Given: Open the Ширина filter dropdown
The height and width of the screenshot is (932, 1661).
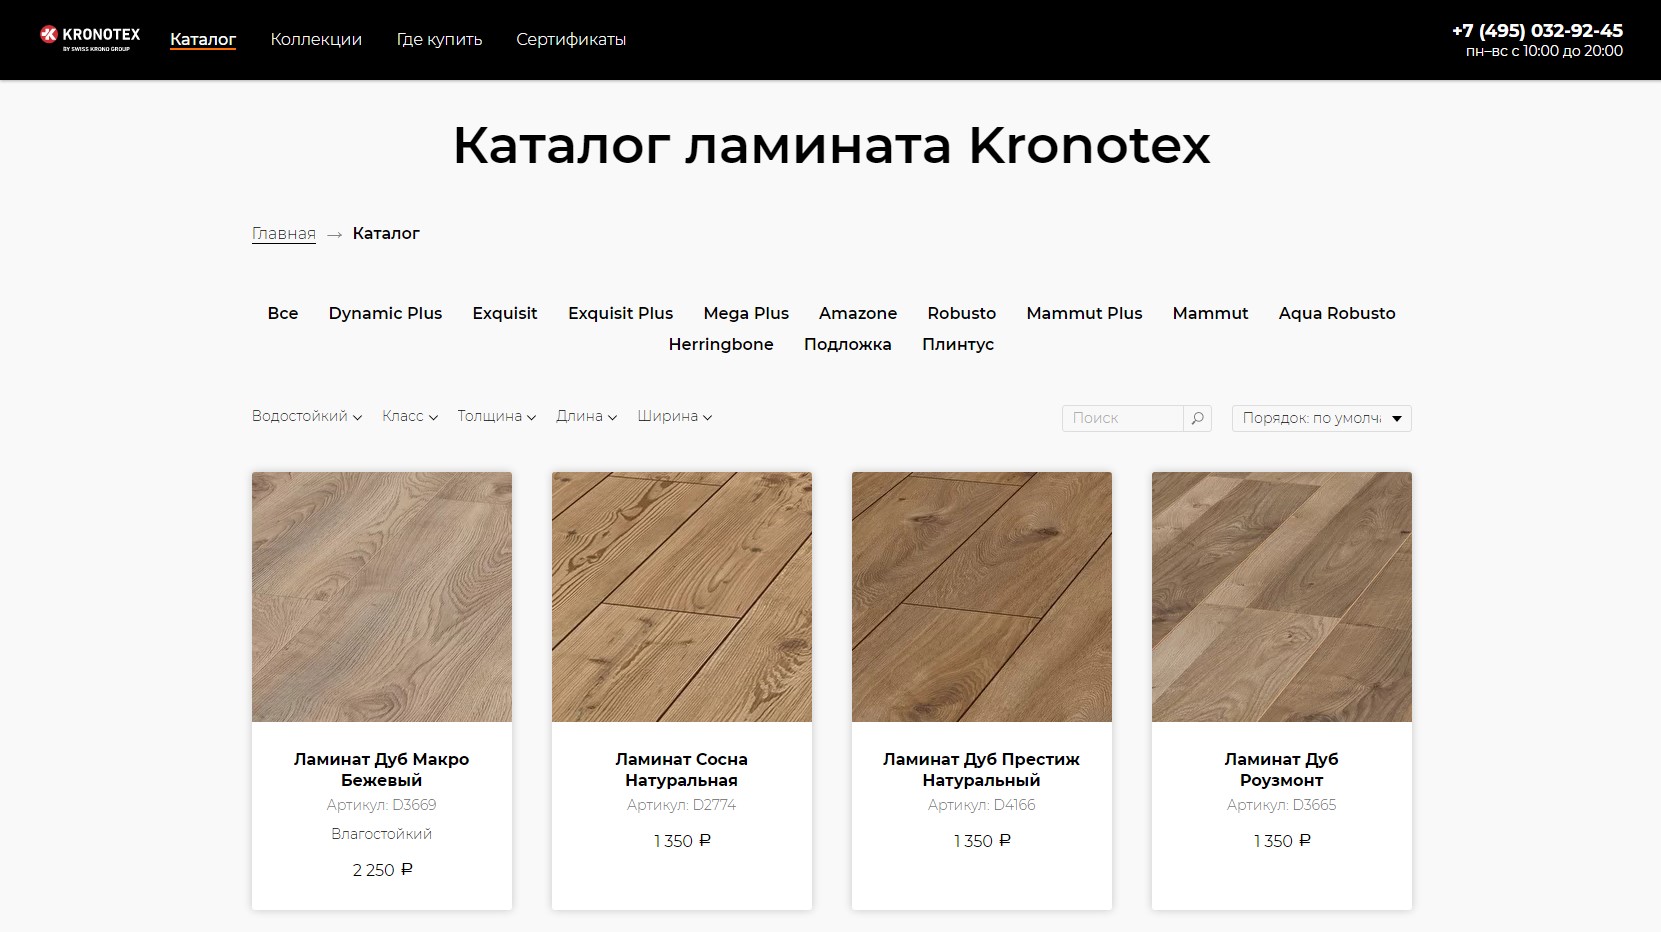Looking at the screenshot, I should click(674, 417).
